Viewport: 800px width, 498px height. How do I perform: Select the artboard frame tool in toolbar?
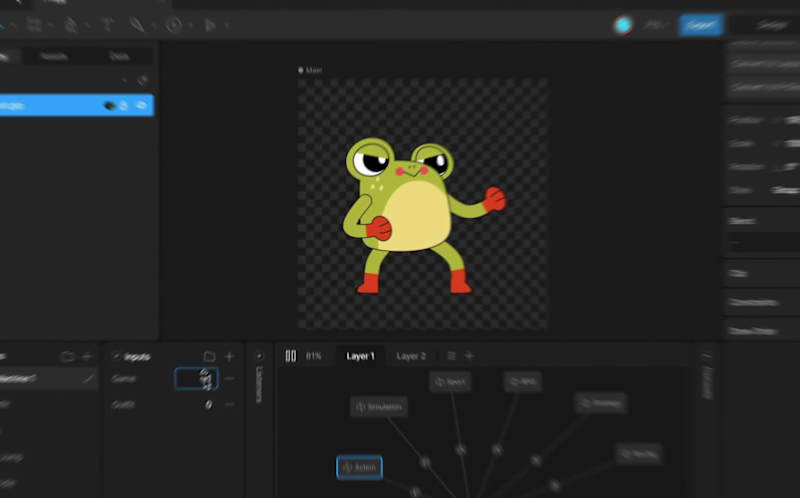tap(34, 25)
